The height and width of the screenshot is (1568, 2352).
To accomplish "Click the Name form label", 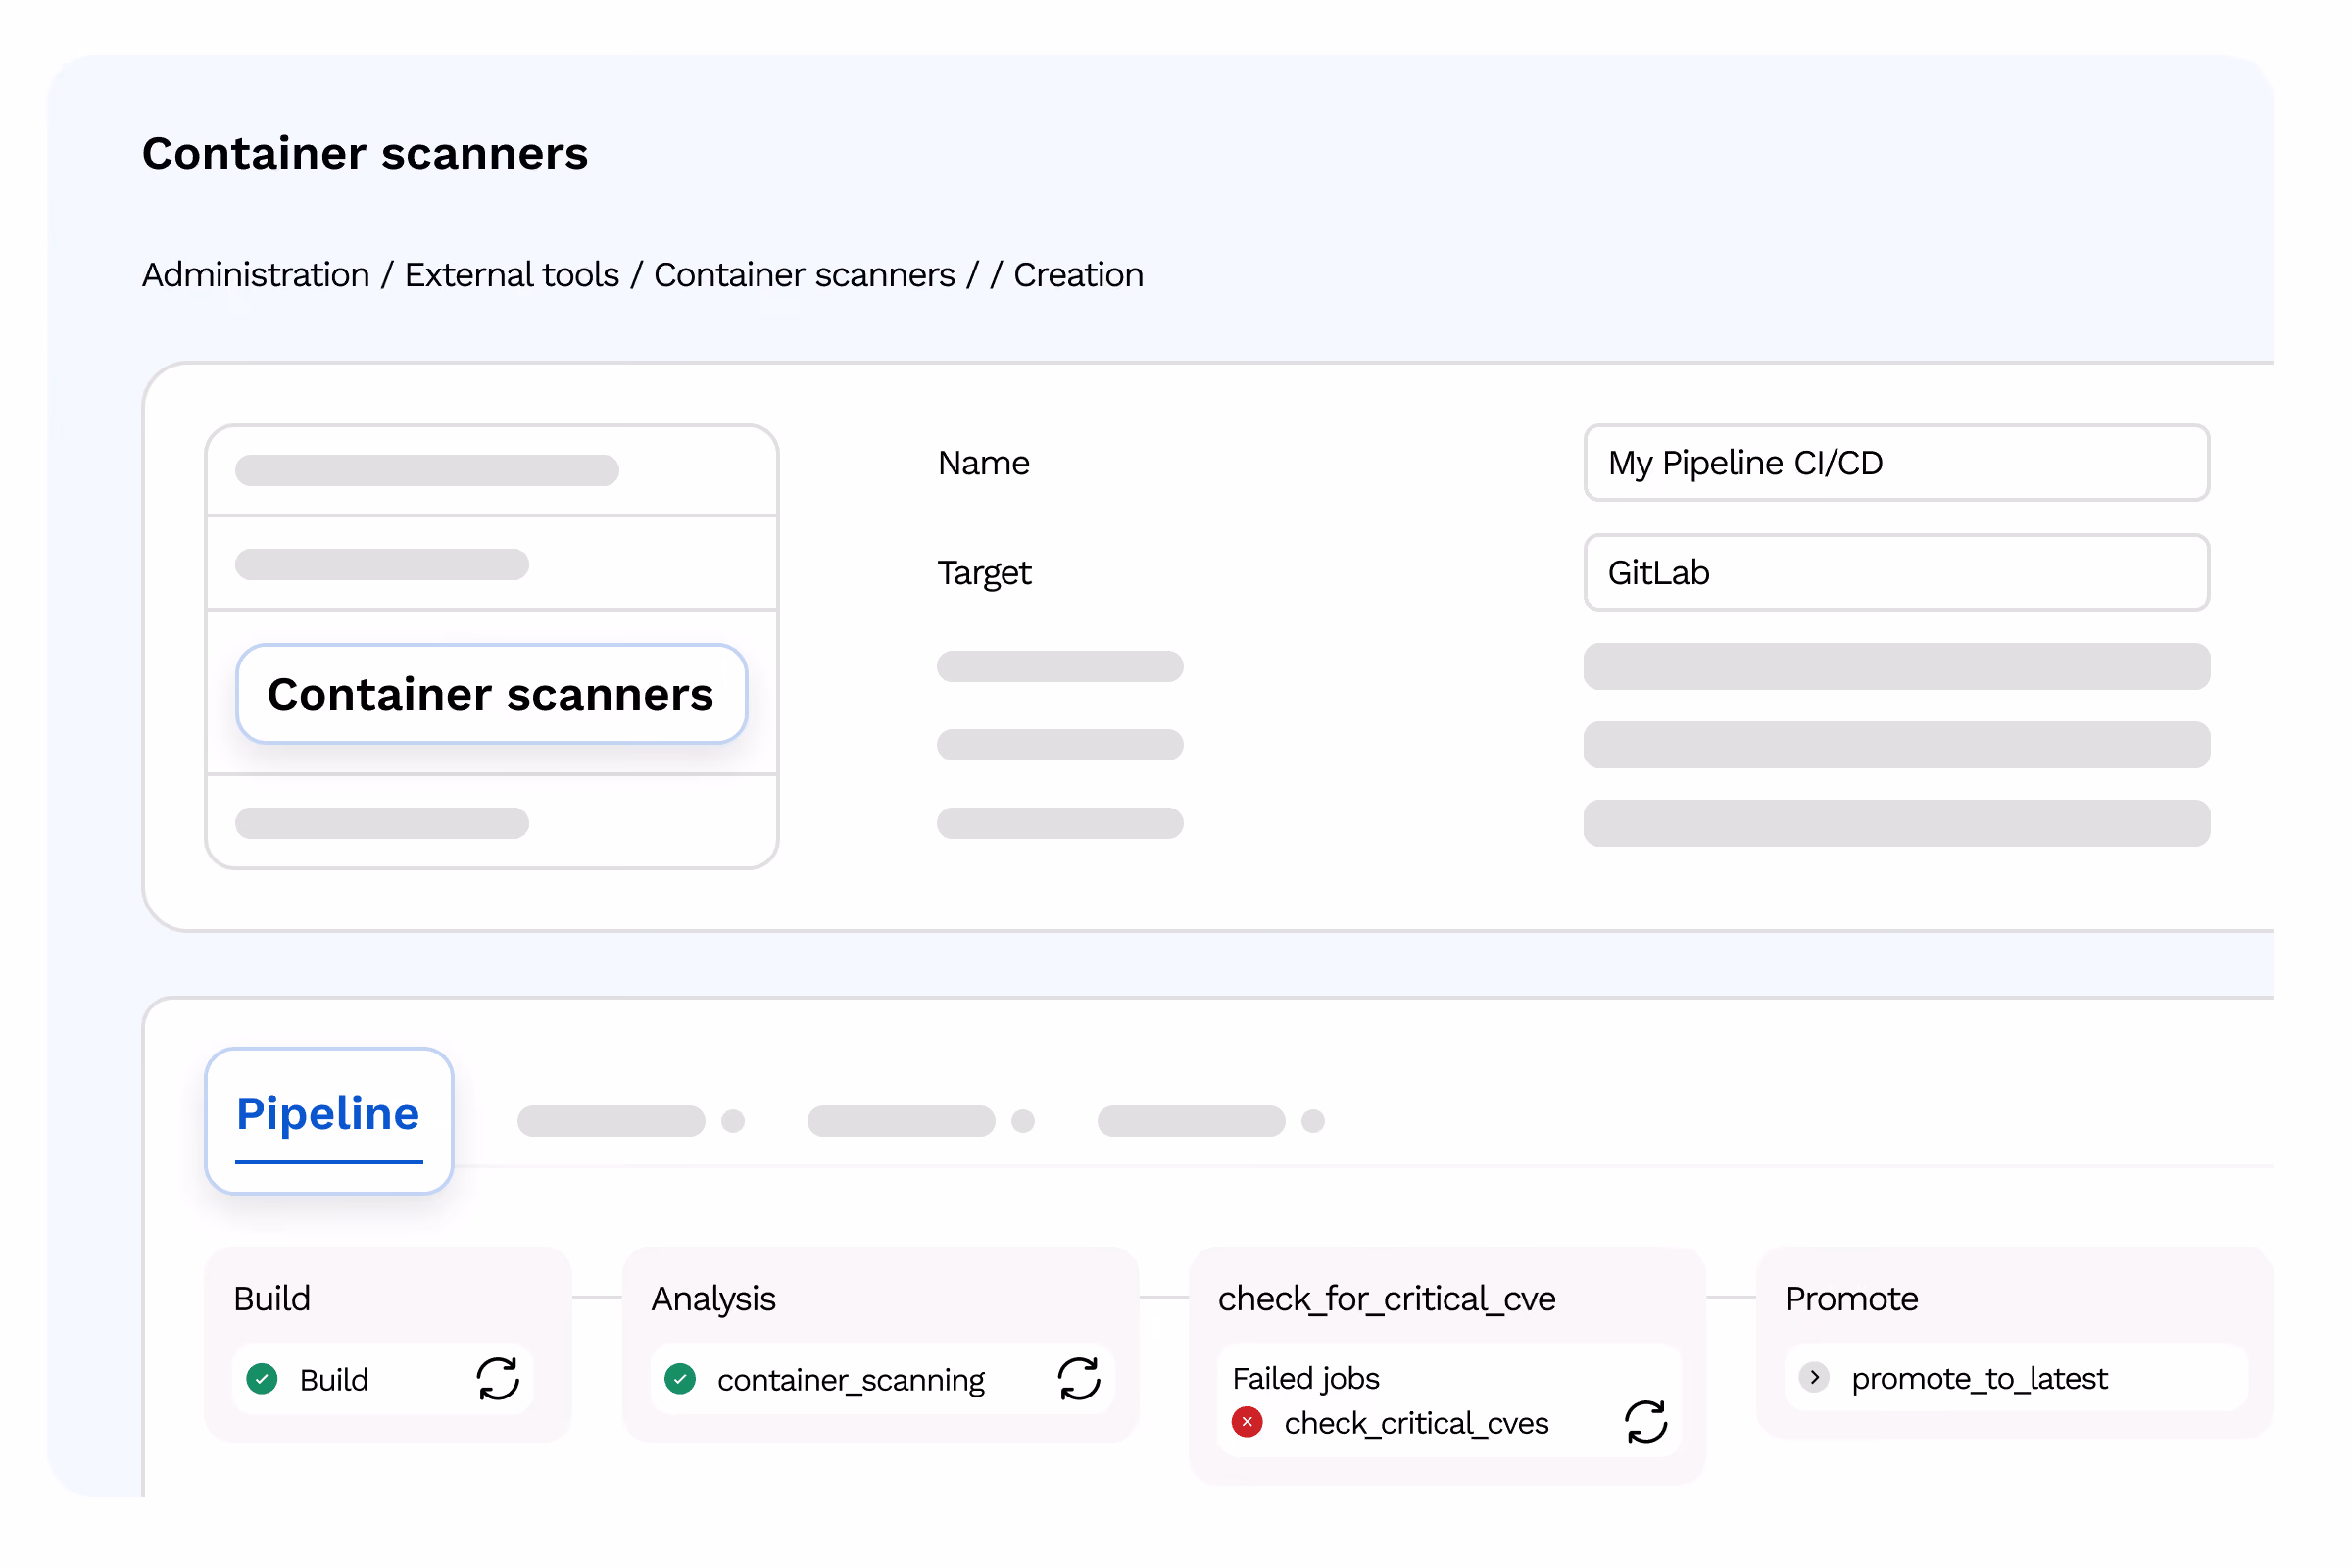I will coord(983,463).
